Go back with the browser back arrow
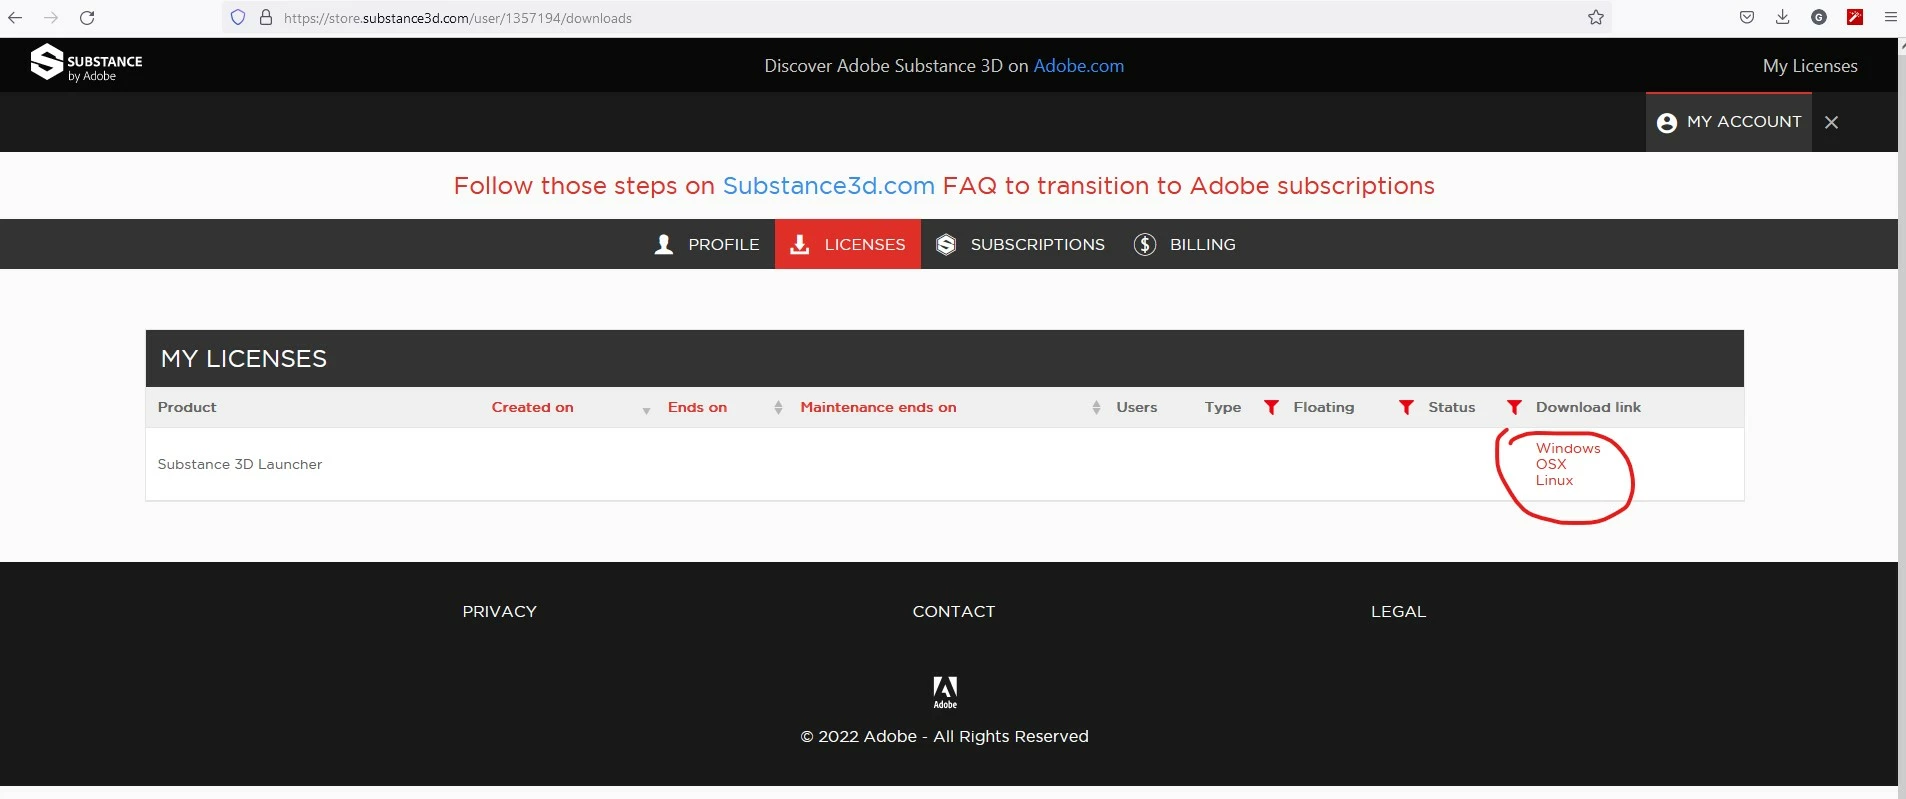 [15, 17]
